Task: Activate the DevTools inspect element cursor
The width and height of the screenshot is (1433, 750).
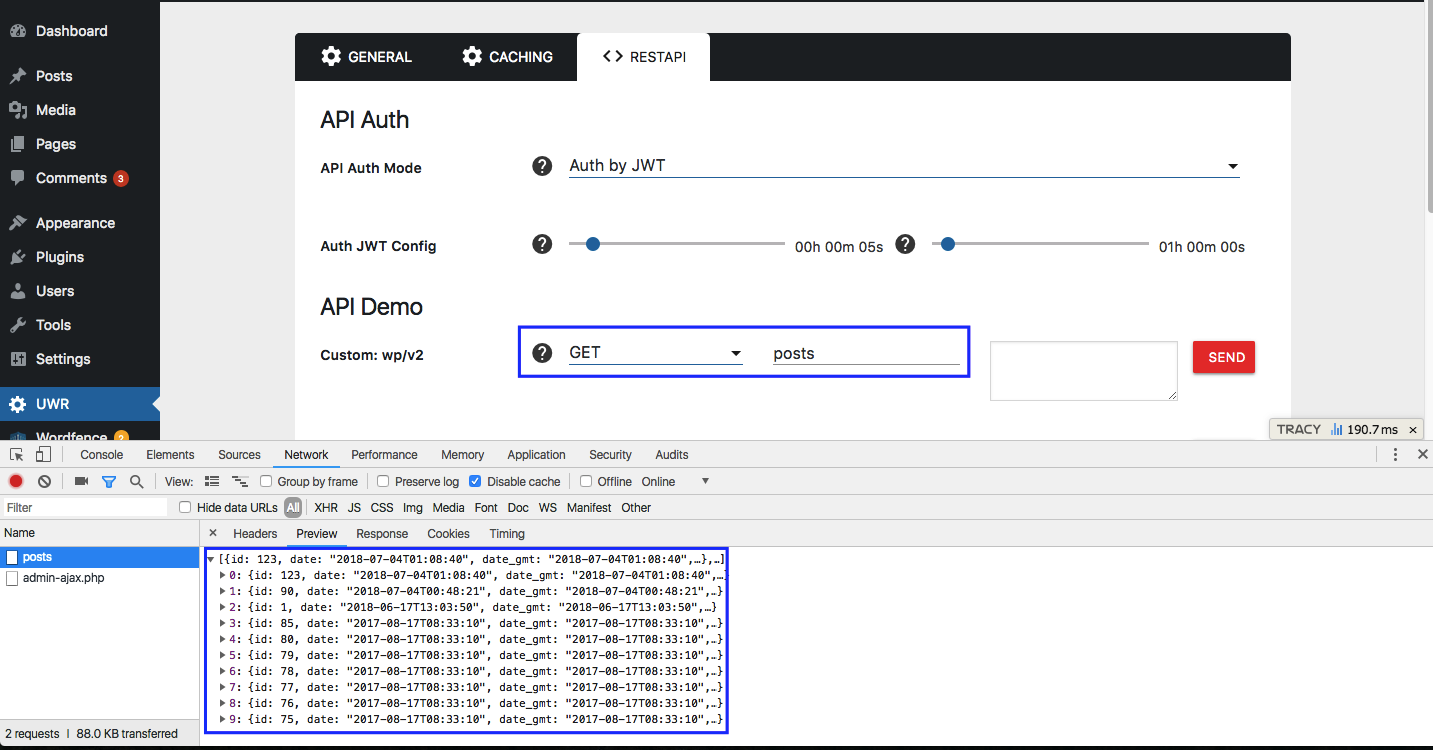Action: pos(17,454)
